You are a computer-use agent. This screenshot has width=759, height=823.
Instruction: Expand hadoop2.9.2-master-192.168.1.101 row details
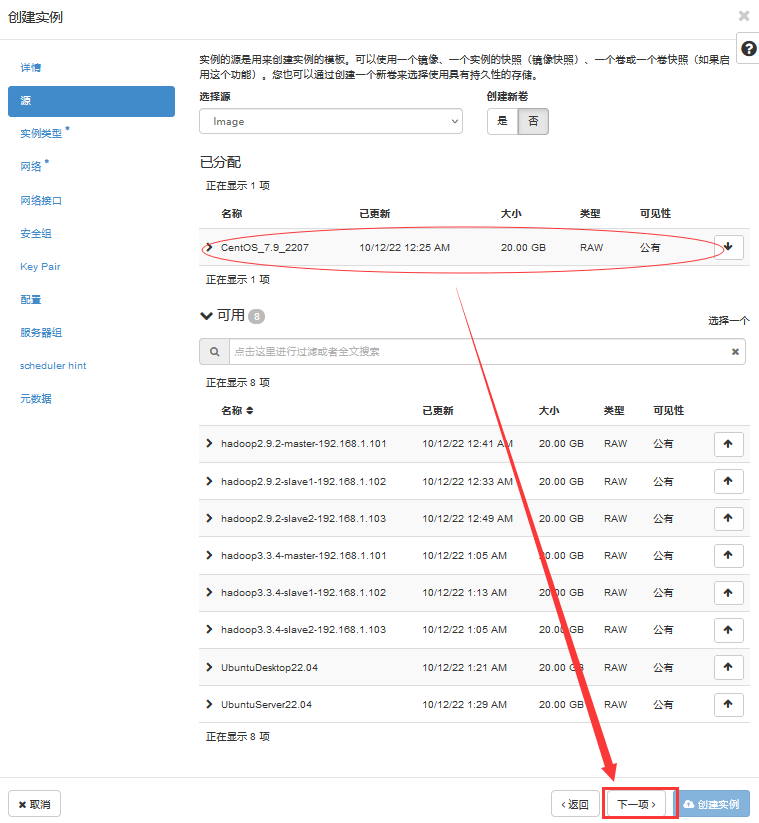click(x=209, y=444)
